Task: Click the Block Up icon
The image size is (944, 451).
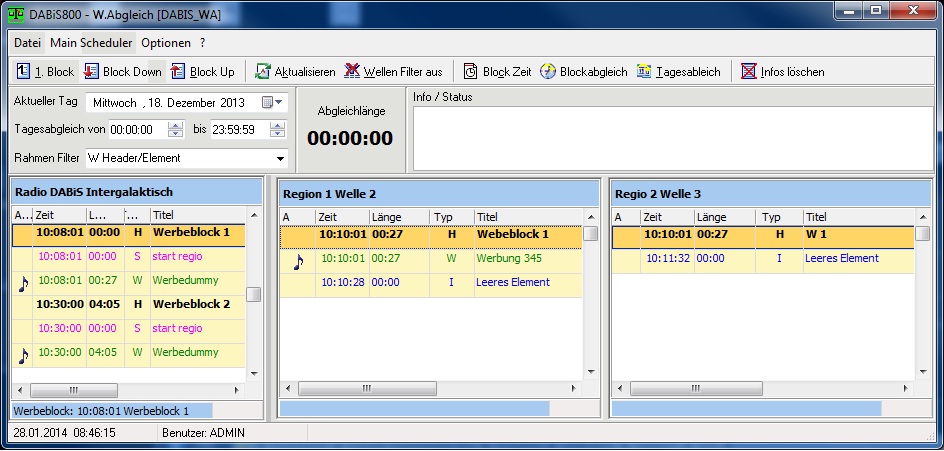Action: point(178,72)
